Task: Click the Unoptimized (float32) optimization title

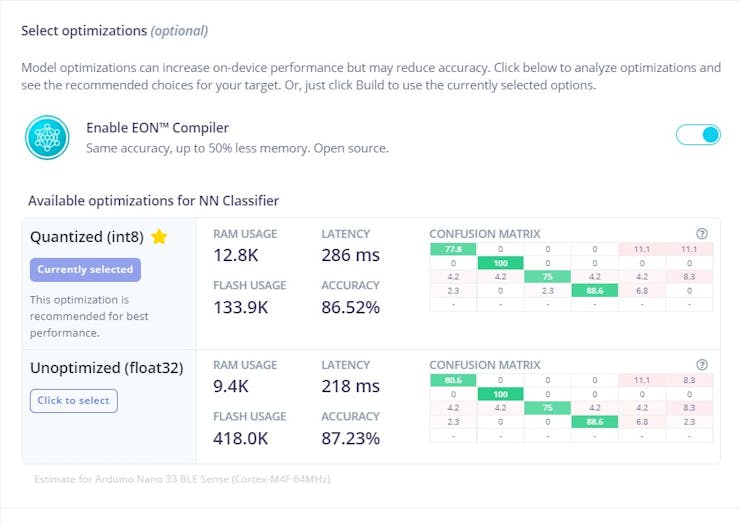Action: 106,367
